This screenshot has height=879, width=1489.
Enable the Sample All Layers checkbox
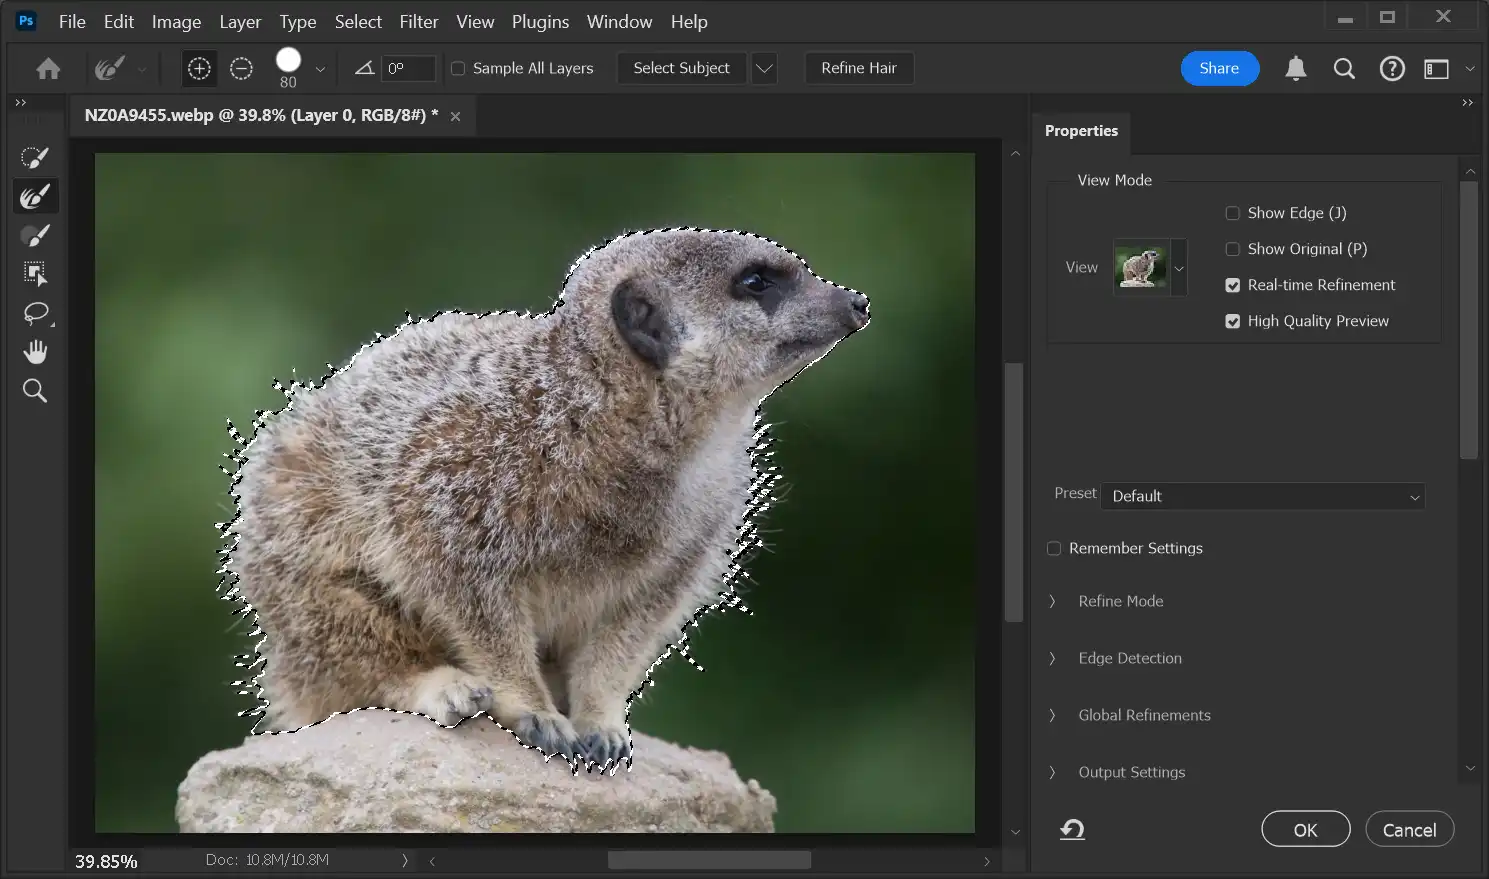point(458,68)
